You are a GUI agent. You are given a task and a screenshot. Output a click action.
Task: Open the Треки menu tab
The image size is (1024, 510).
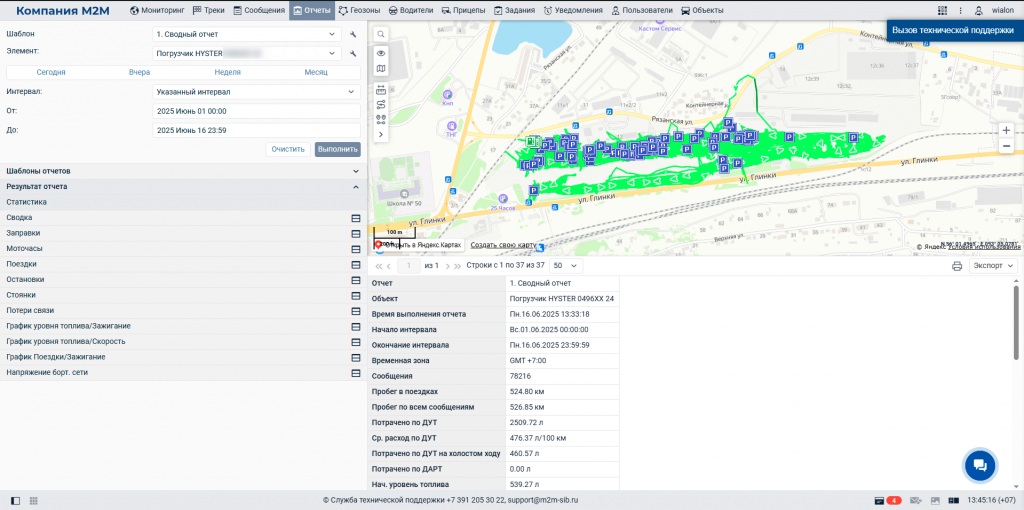pos(209,10)
